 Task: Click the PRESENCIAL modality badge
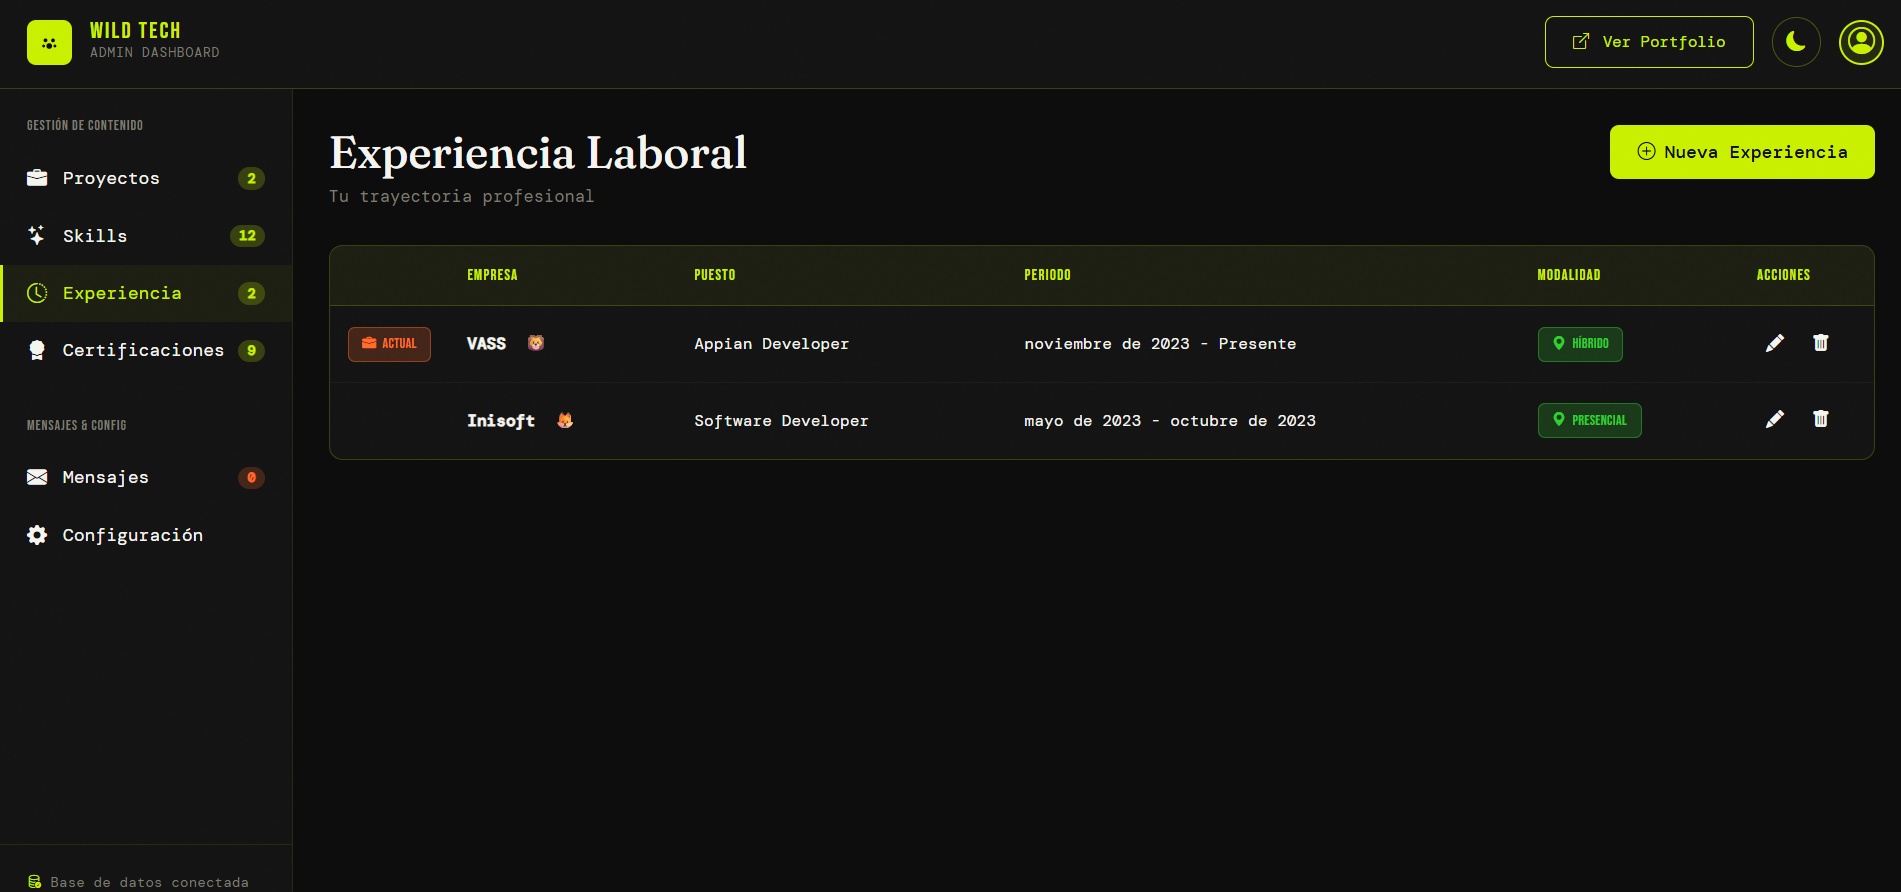pyautogui.click(x=1590, y=420)
